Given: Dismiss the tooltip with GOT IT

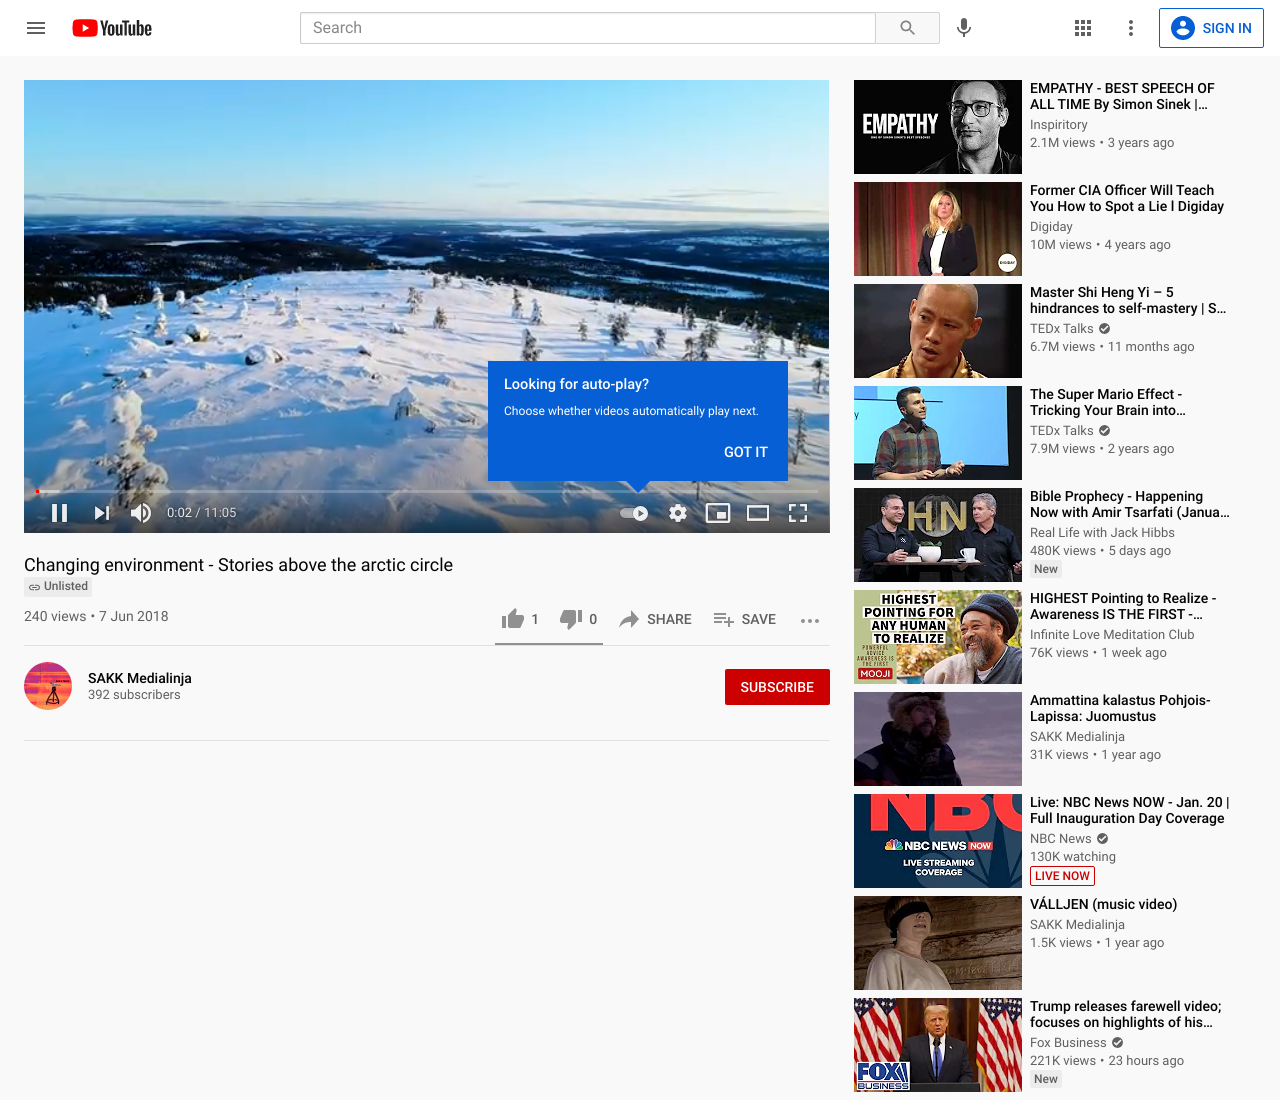Looking at the screenshot, I should tap(746, 452).
